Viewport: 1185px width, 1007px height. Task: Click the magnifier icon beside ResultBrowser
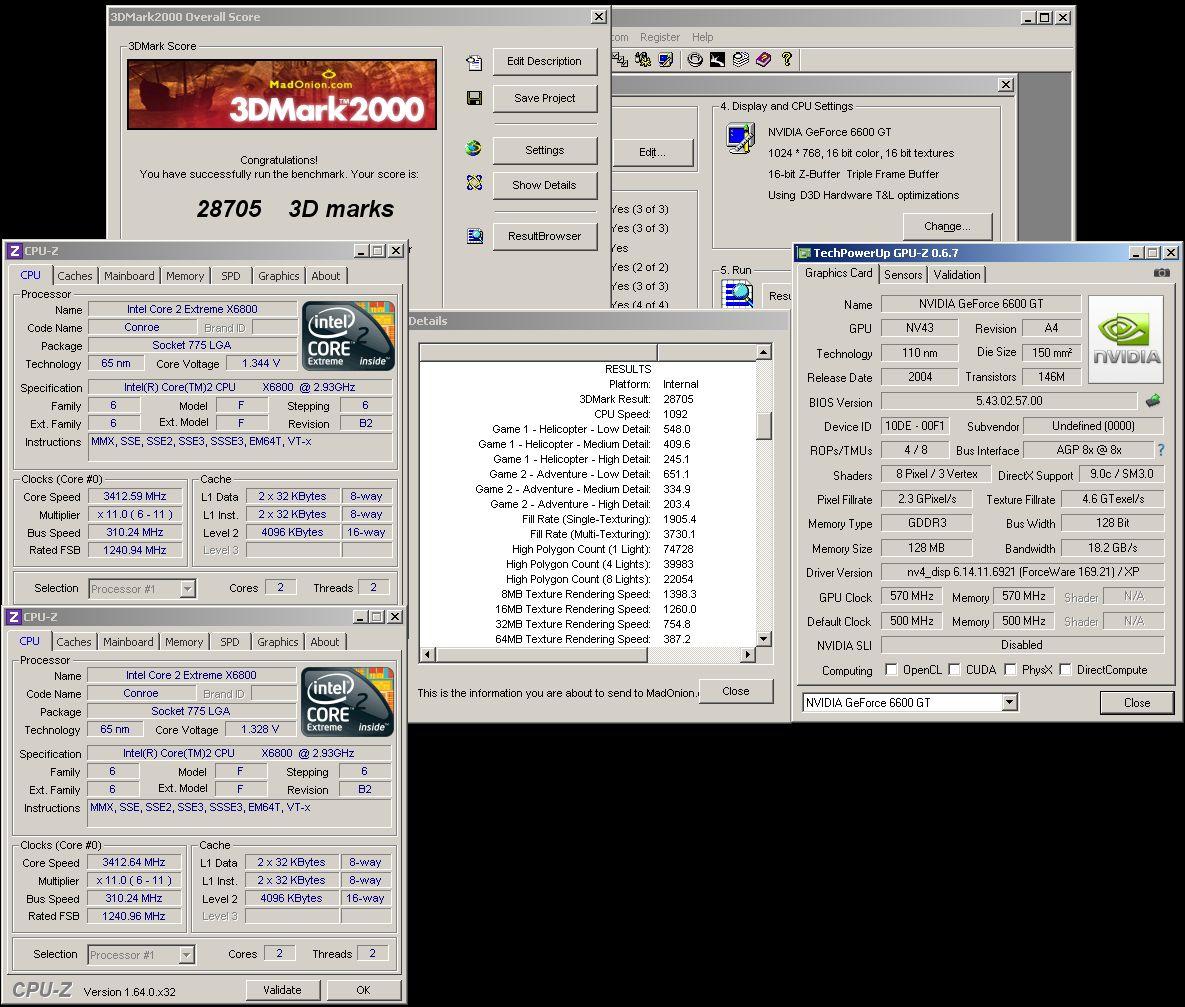tap(475, 236)
